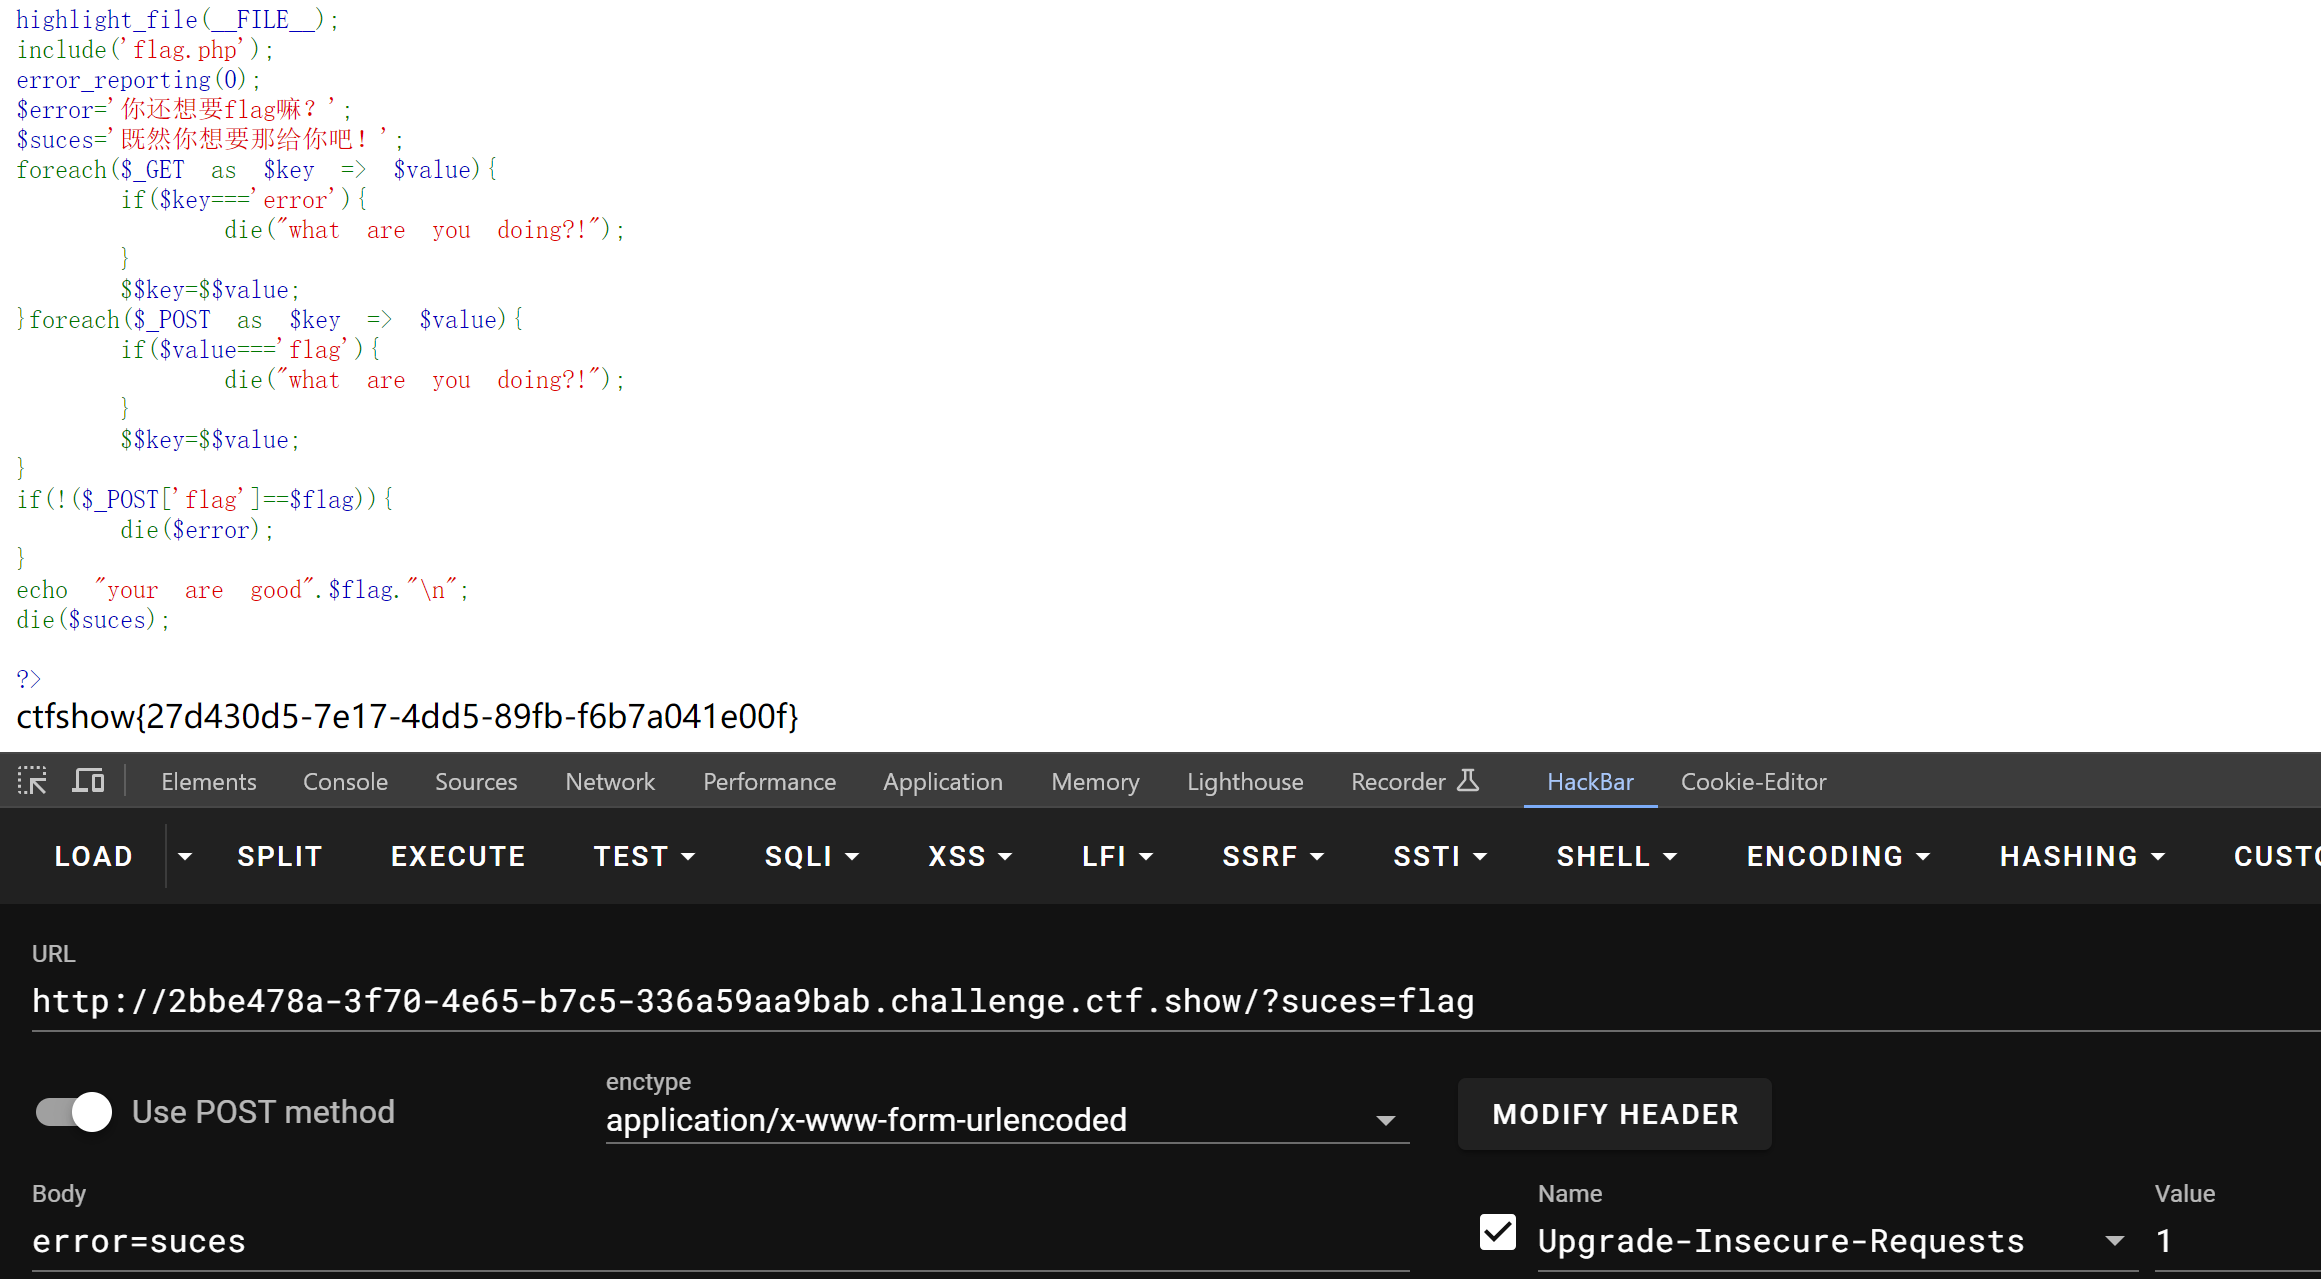Click the $suces= assignment code line
Viewport: 2321px width, 1279px height.
coord(210,140)
